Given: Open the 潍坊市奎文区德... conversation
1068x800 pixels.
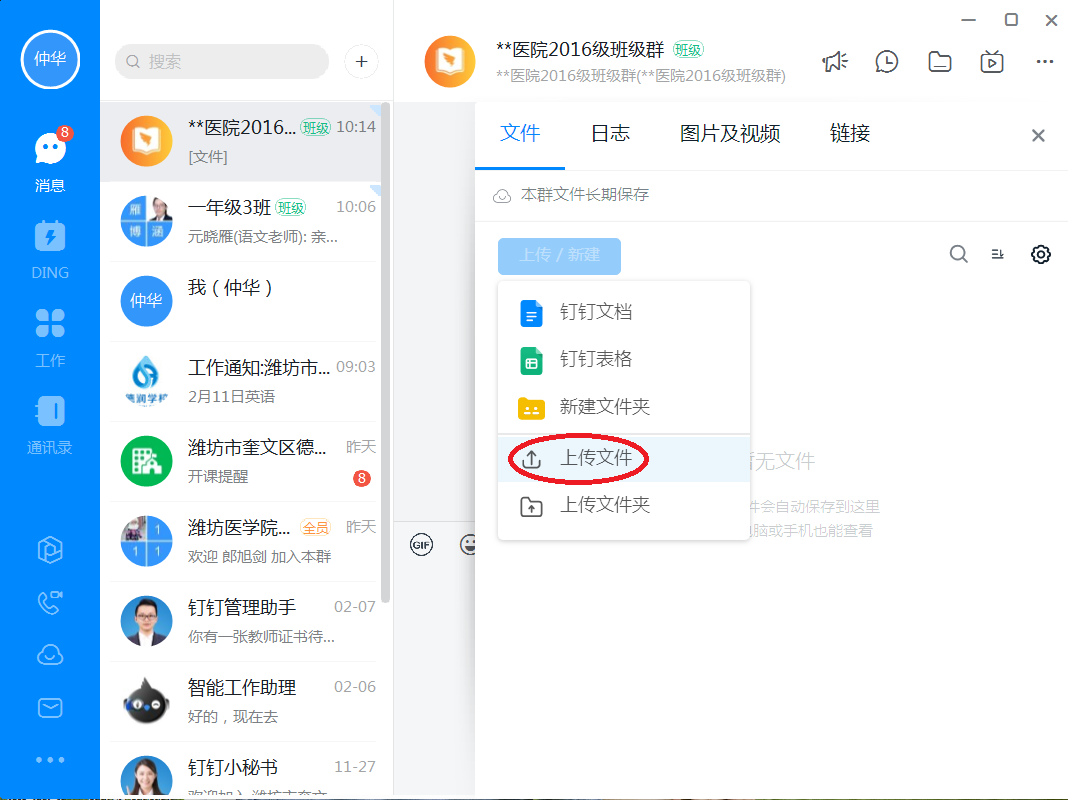Looking at the screenshot, I should tap(241, 461).
